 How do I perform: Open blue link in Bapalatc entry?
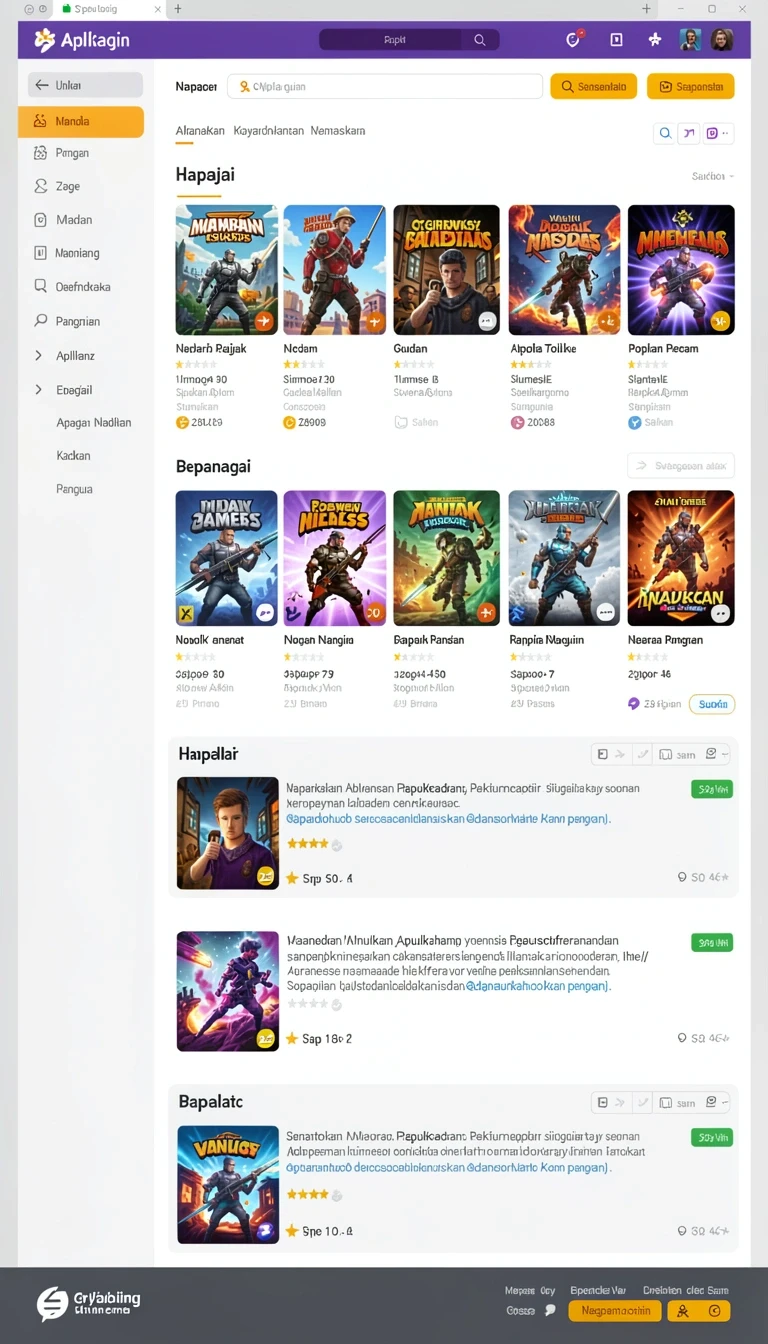coord(448,1167)
